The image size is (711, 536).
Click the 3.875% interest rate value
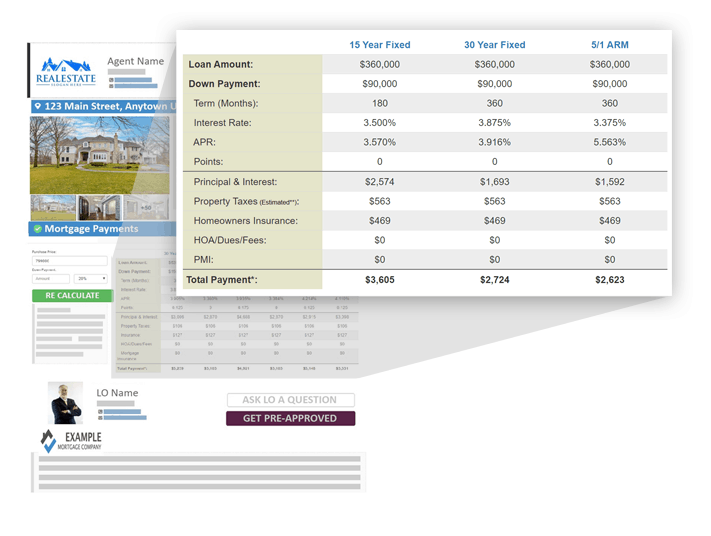pyautogui.click(x=494, y=123)
